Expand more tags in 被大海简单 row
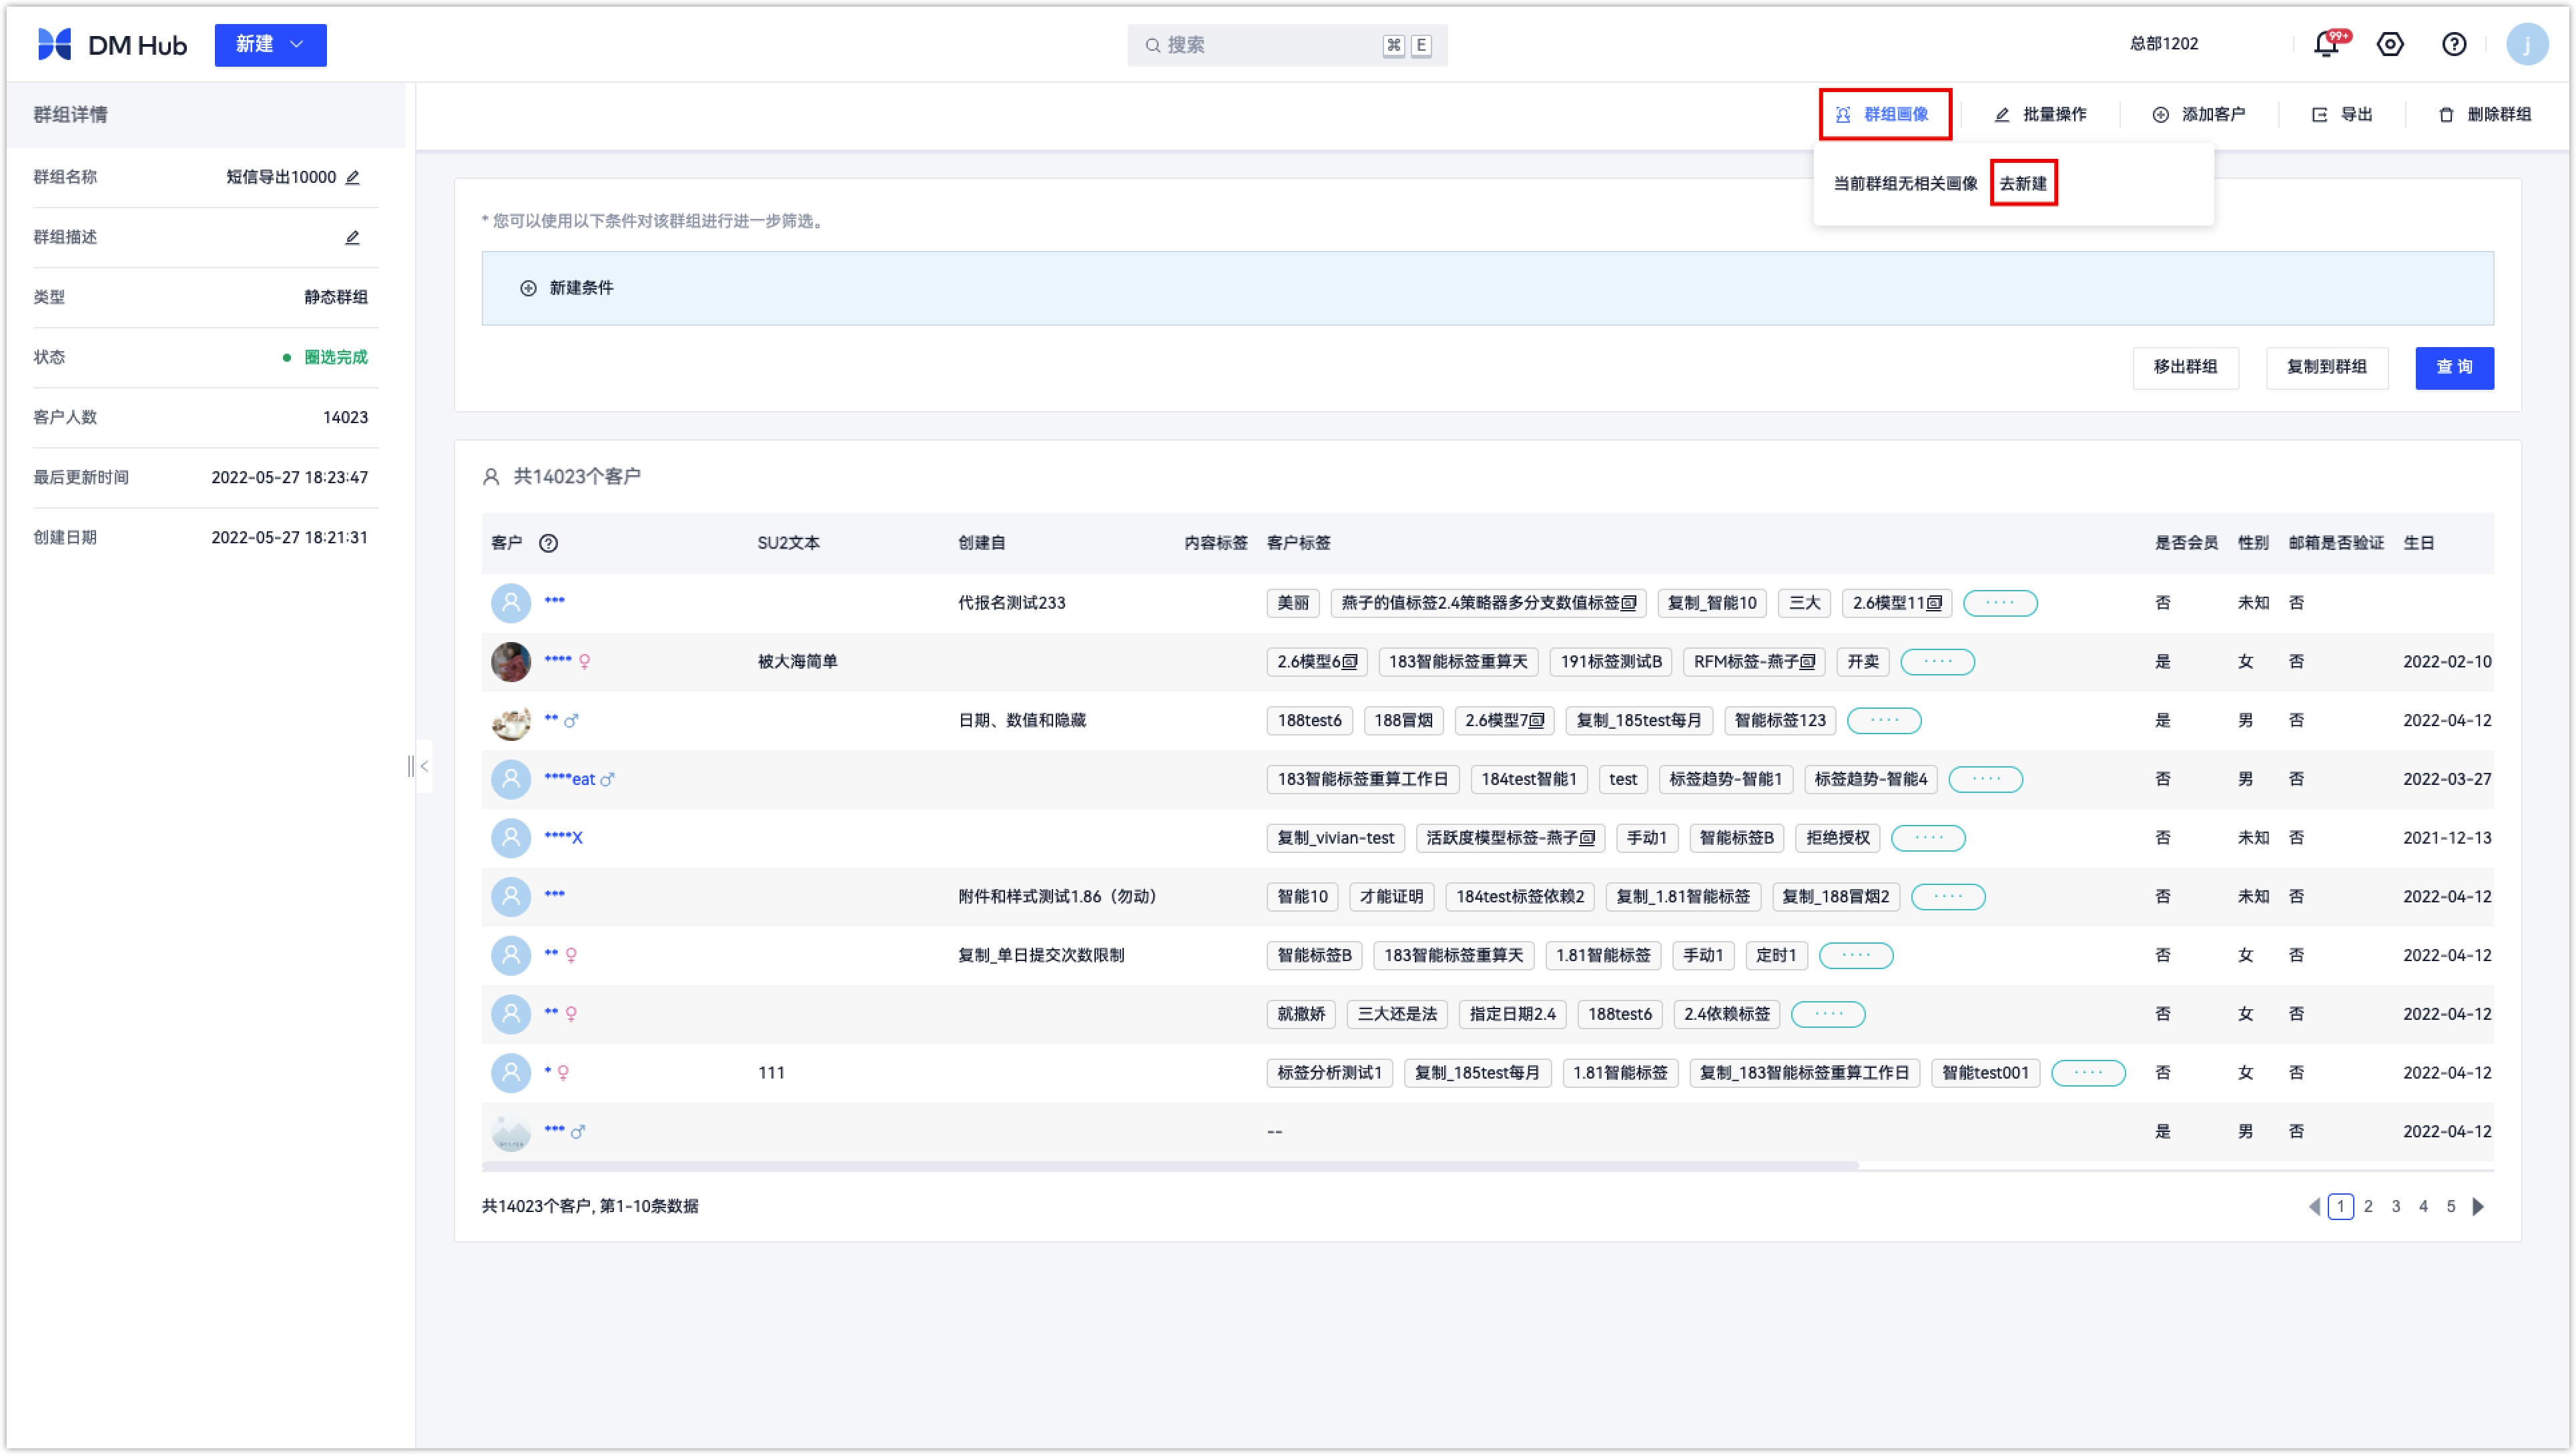Screen dimensions: 2576x1455 [1937, 662]
